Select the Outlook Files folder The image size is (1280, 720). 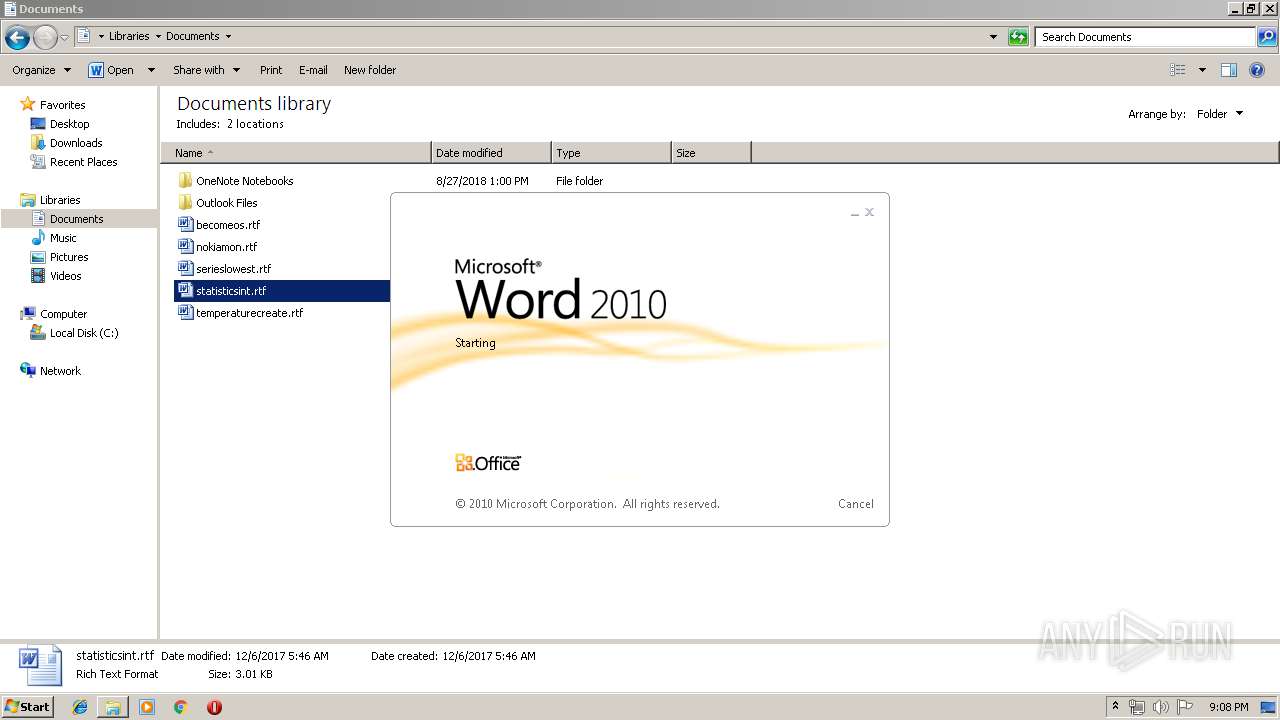pos(226,203)
